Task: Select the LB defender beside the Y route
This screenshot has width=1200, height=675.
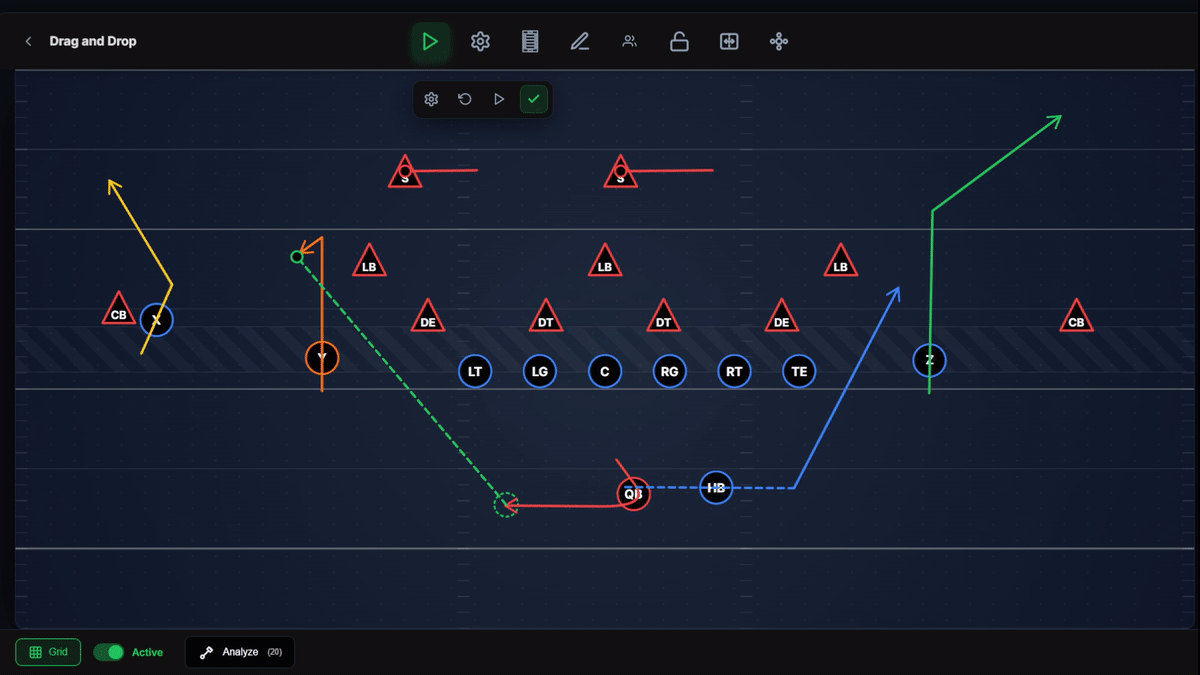Action: click(369, 263)
